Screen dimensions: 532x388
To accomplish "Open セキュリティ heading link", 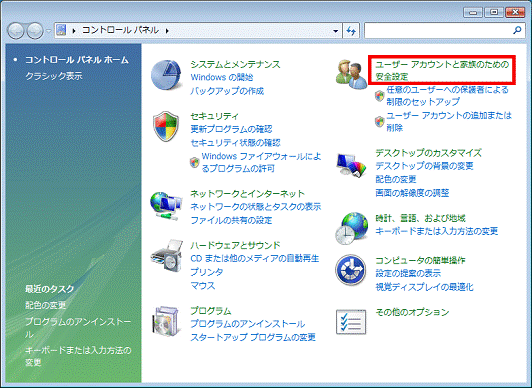I will coord(214,116).
